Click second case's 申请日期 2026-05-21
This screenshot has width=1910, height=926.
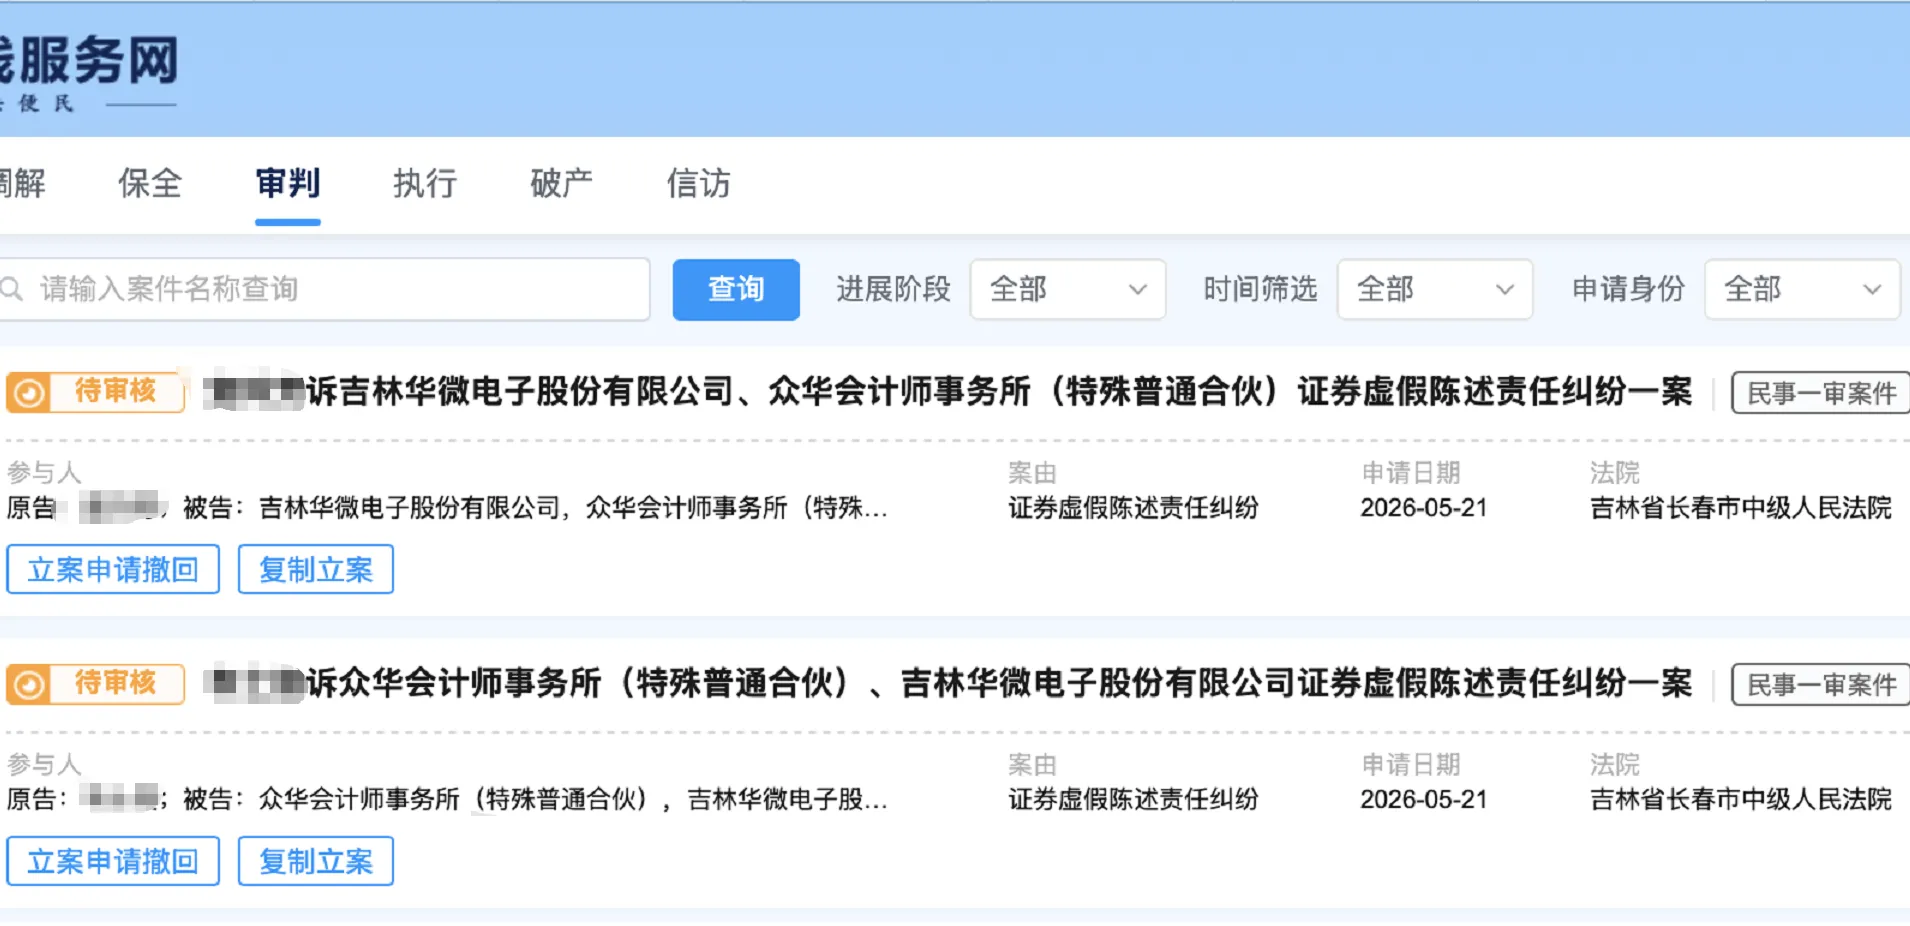[1424, 800]
